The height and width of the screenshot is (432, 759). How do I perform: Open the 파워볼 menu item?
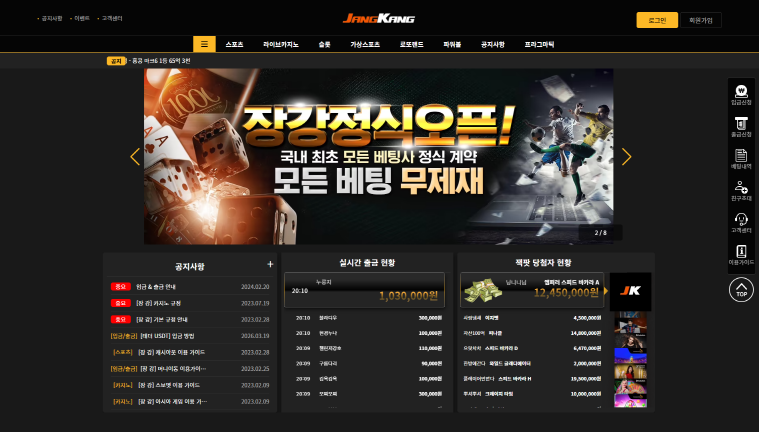click(452, 45)
